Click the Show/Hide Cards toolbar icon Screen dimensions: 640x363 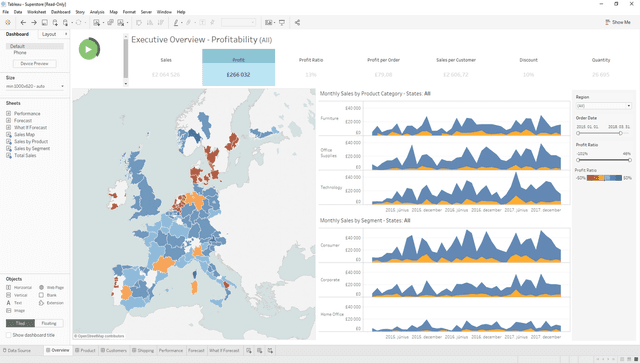pyautogui.click(x=268, y=22)
